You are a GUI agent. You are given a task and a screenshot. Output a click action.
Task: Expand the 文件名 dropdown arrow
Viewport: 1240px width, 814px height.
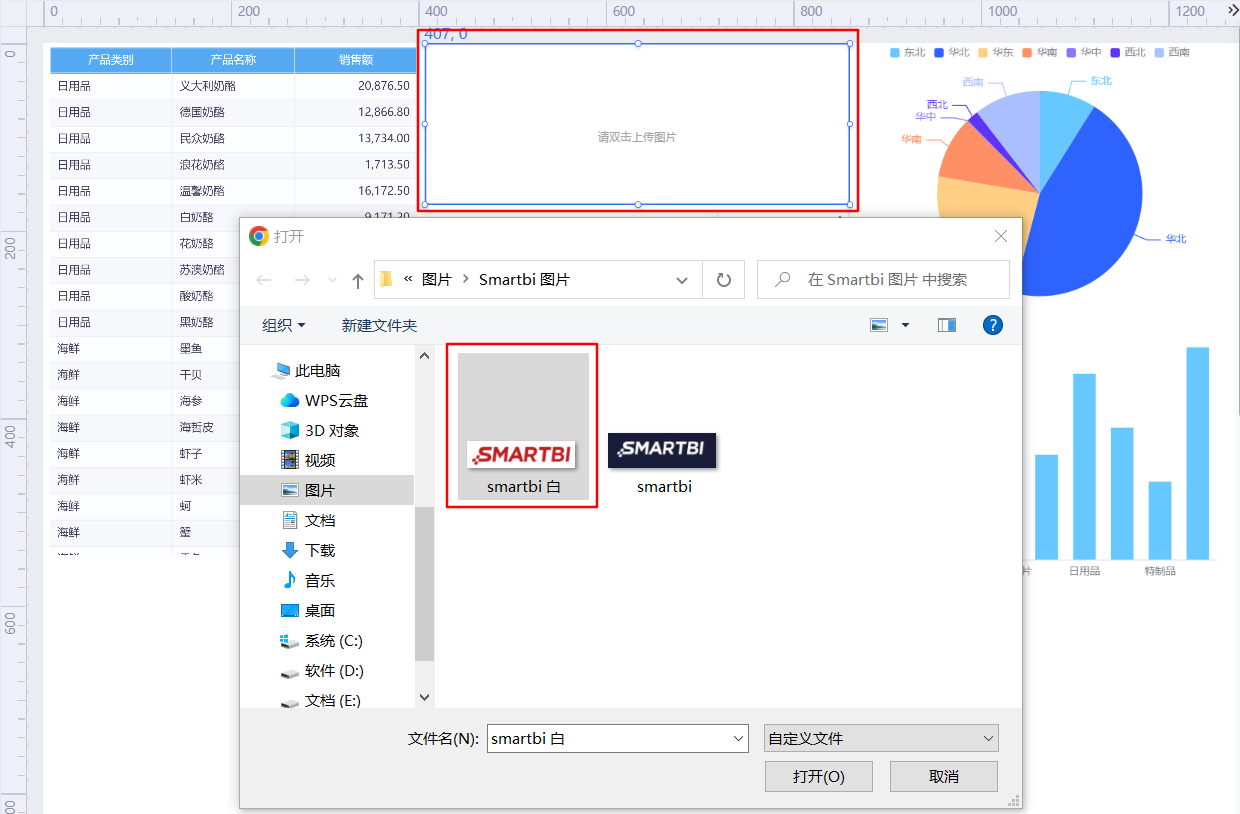[739, 739]
